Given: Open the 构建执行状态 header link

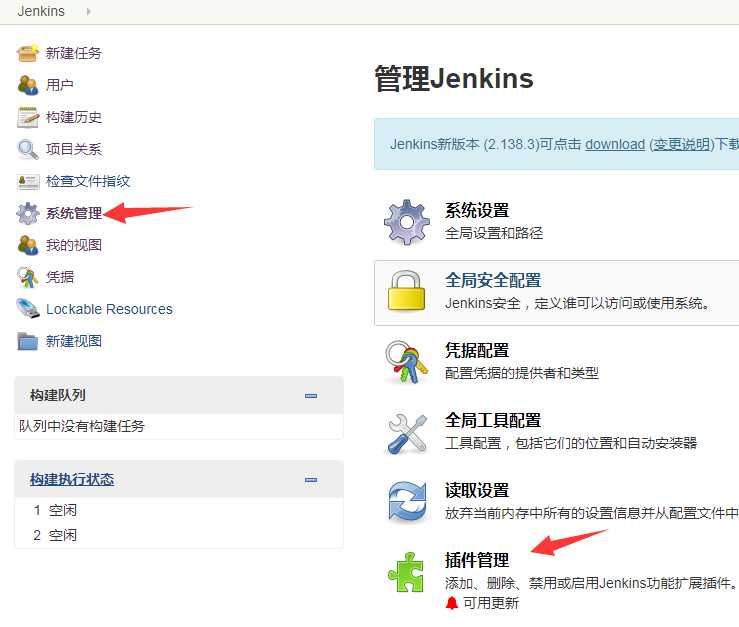Looking at the screenshot, I should point(72,479).
